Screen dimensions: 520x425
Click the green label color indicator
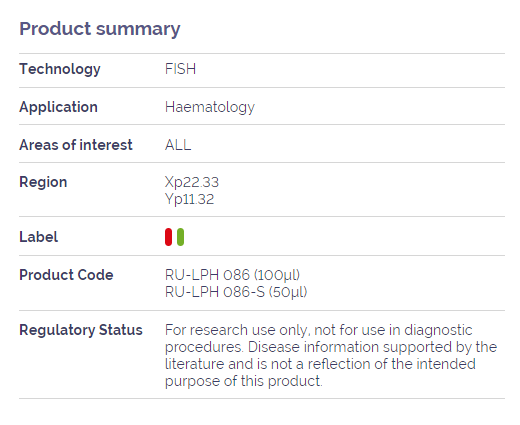(x=180, y=237)
